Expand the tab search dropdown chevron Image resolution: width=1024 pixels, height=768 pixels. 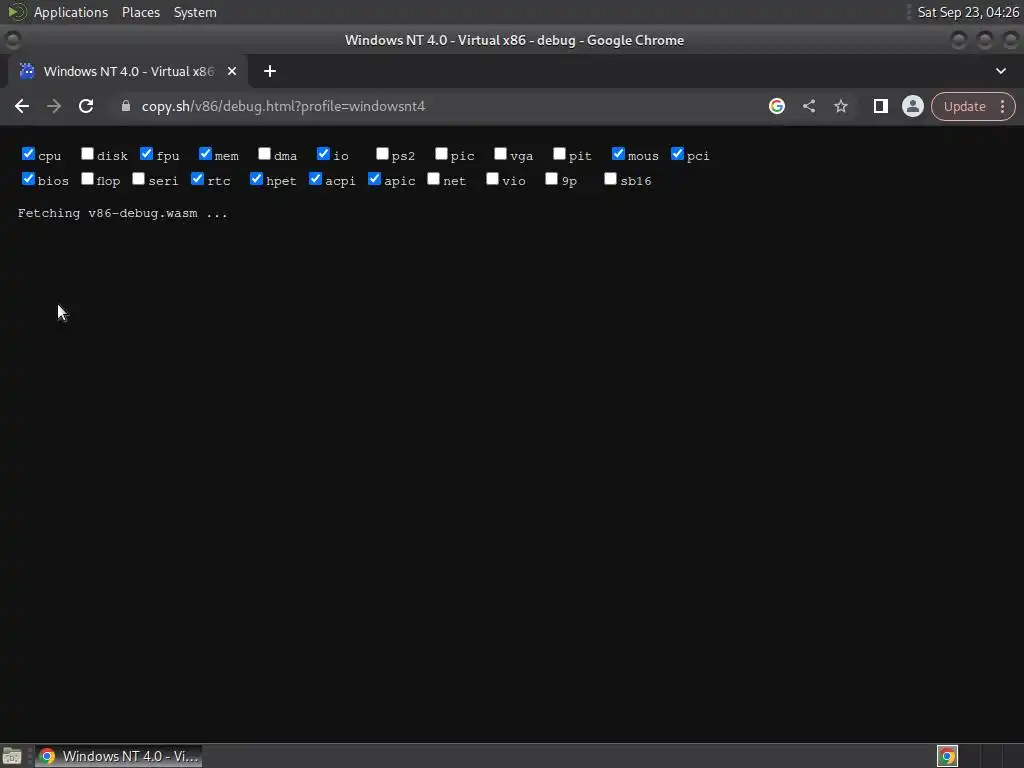pyautogui.click(x=1000, y=71)
